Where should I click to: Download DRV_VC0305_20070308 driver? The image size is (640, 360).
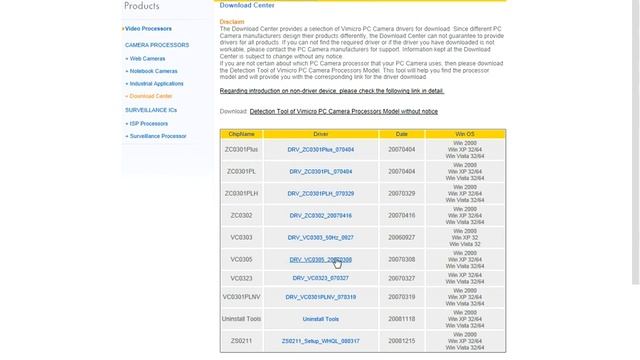321,260
